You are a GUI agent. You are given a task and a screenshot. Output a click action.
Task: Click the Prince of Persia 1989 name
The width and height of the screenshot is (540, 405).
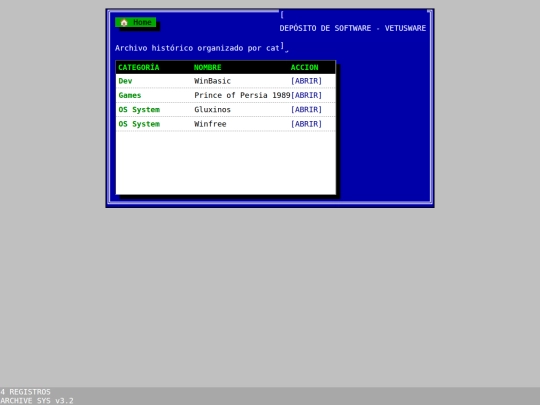coord(242,95)
